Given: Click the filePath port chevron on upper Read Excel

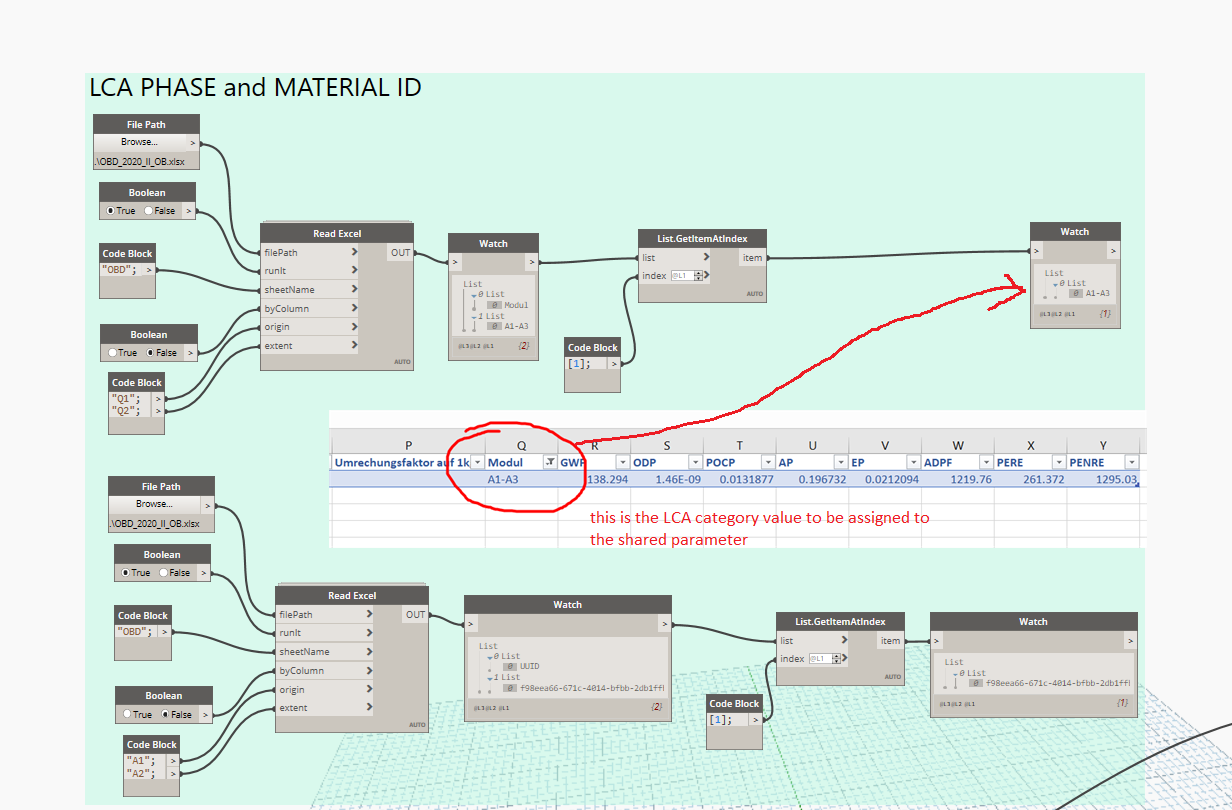Looking at the screenshot, I should click(355, 252).
